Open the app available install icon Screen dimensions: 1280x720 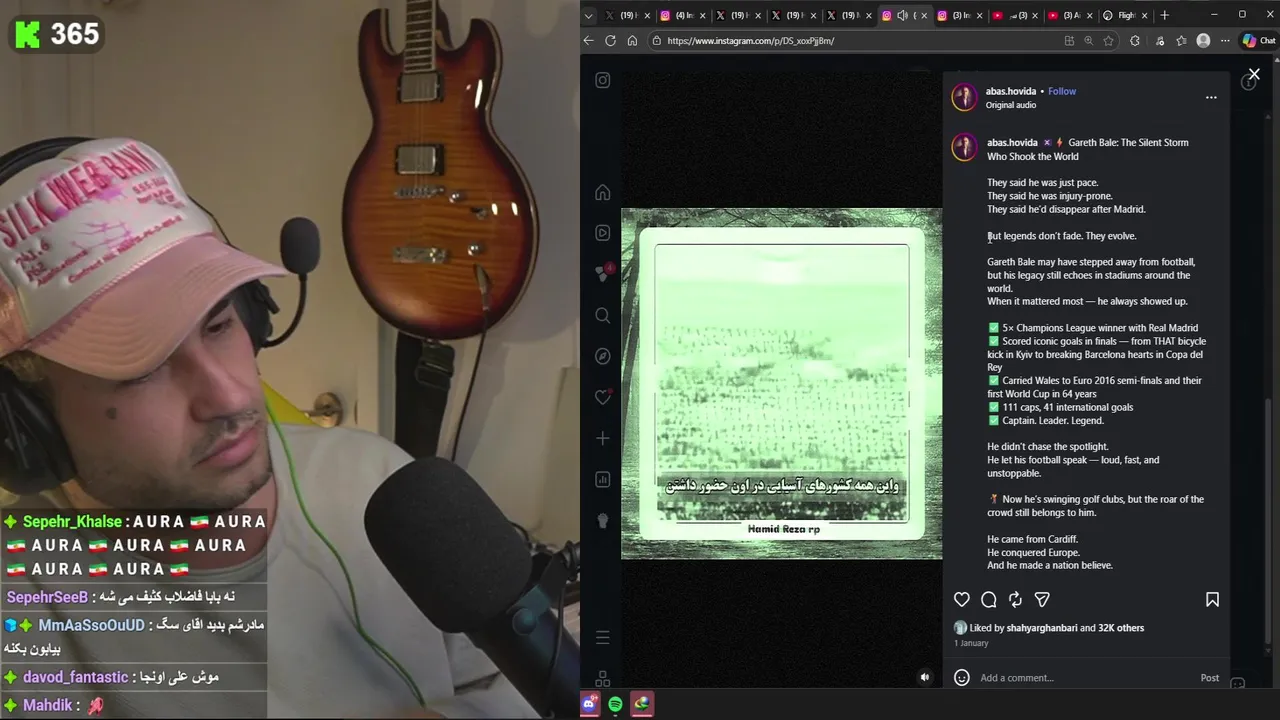tap(1069, 41)
